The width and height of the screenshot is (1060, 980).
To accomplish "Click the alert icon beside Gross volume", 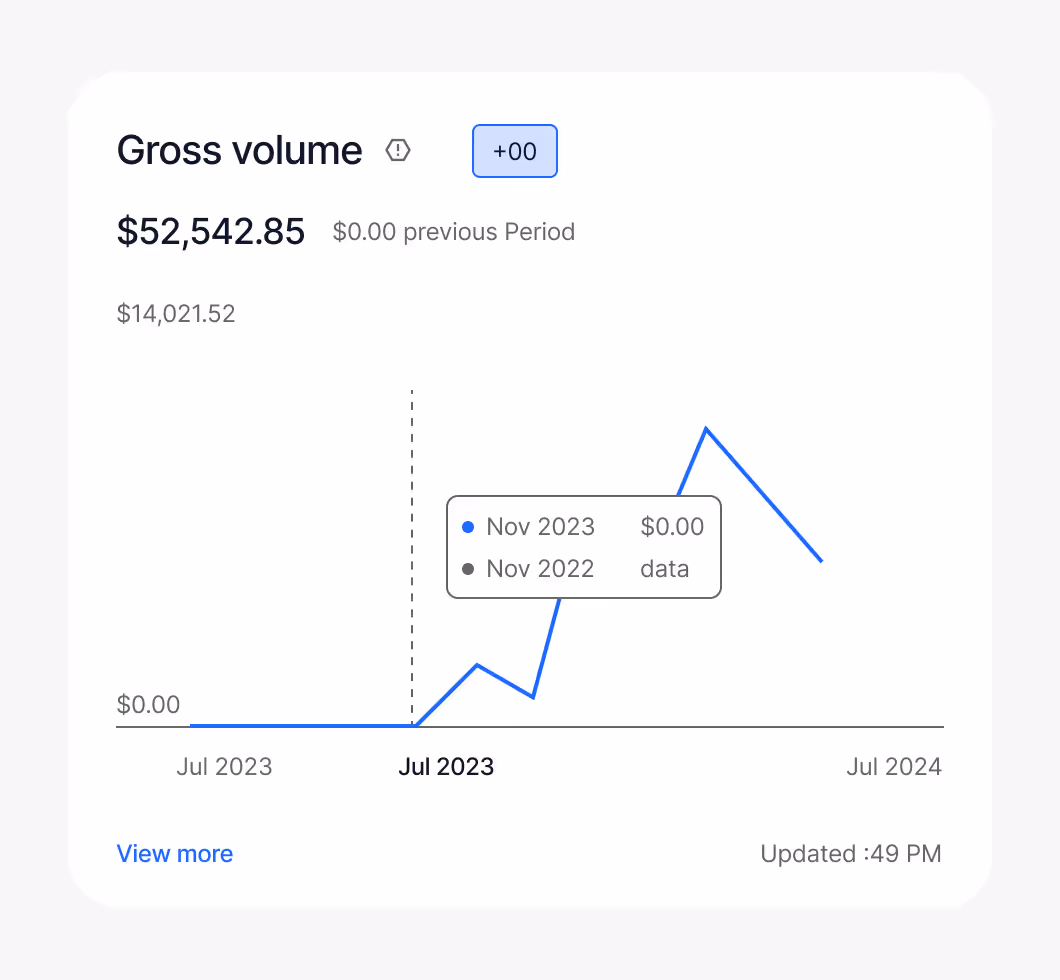I will click(x=398, y=150).
